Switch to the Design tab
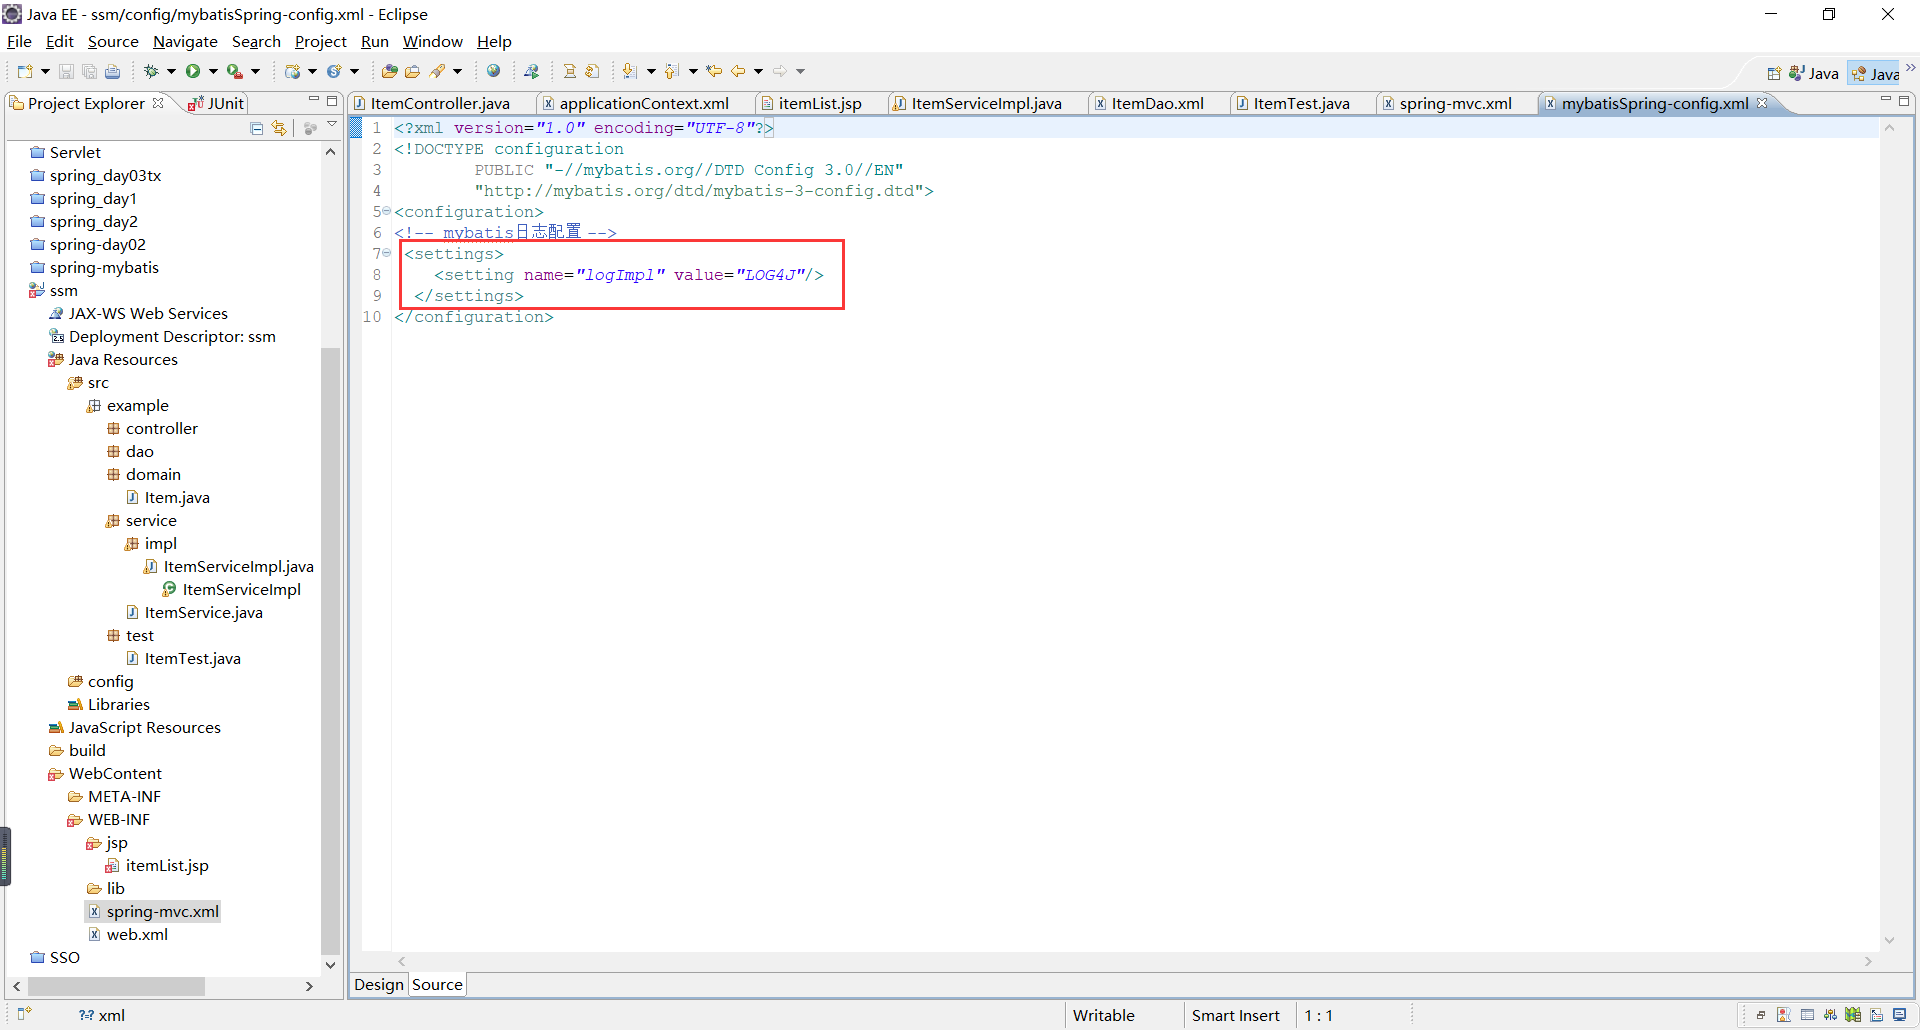Viewport: 1920px width, 1030px height. coord(379,985)
